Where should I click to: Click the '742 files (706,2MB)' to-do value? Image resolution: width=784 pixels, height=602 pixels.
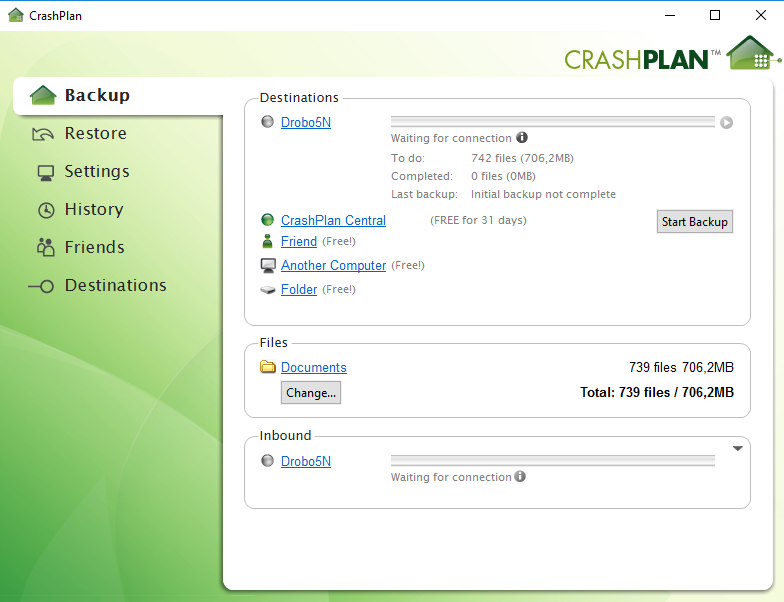point(522,158)
